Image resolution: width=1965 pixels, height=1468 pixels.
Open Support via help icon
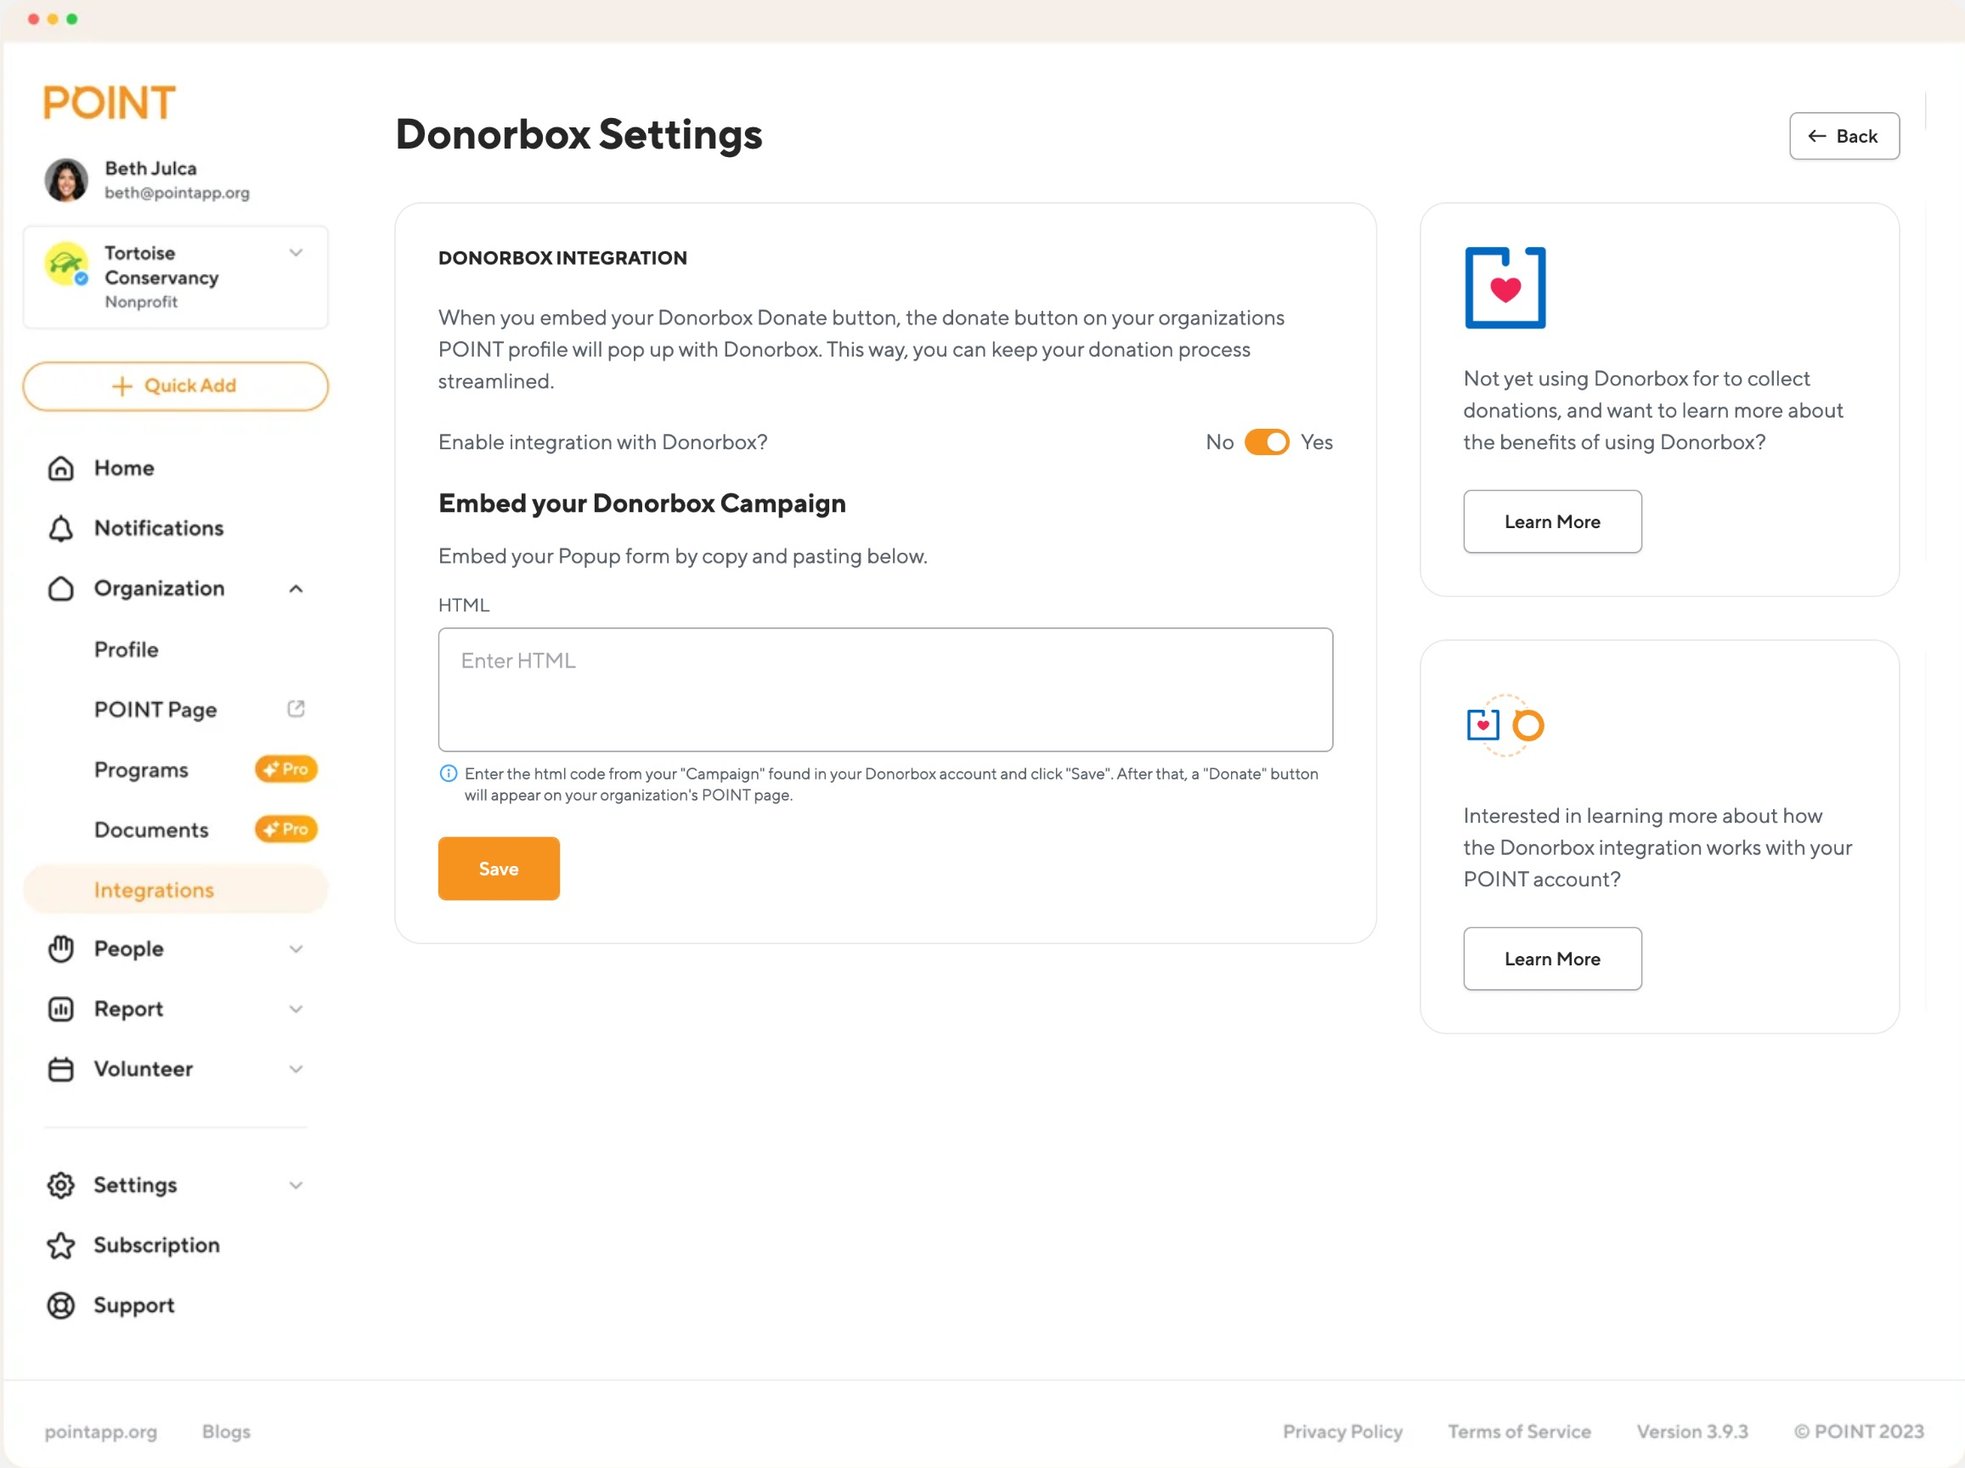60,1305
